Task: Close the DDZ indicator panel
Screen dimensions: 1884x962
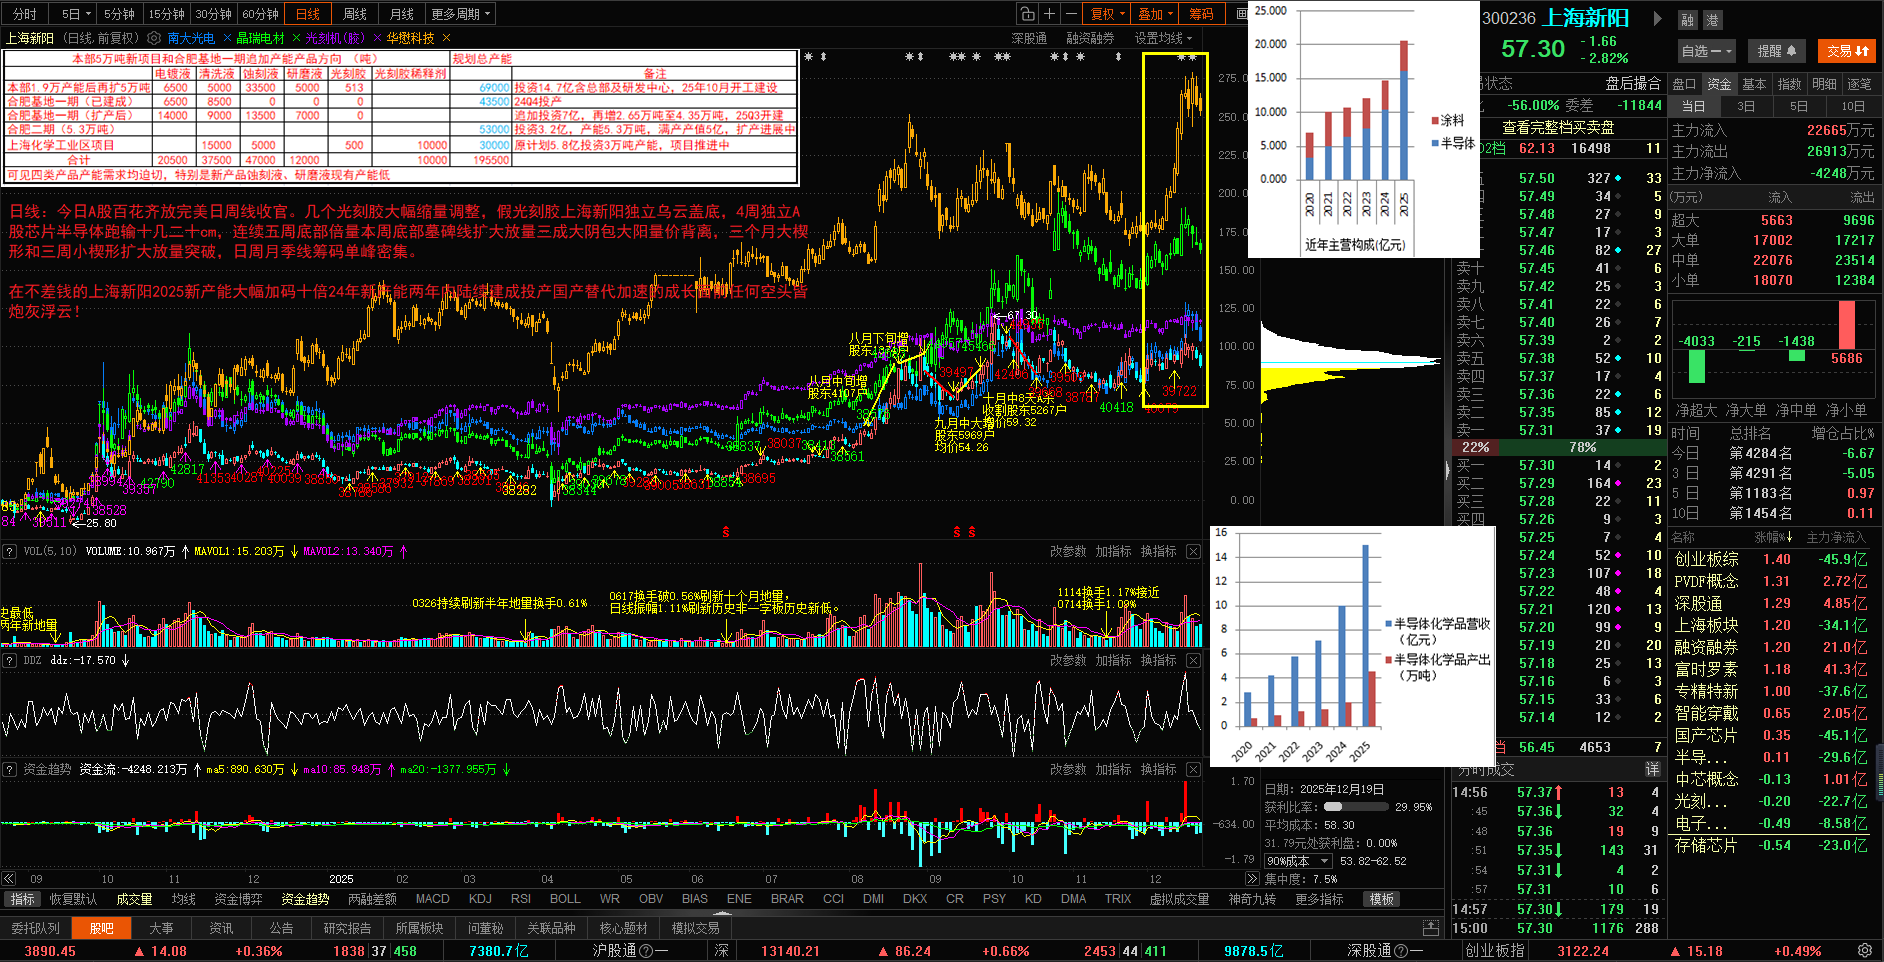Action: click(1193, 661)
